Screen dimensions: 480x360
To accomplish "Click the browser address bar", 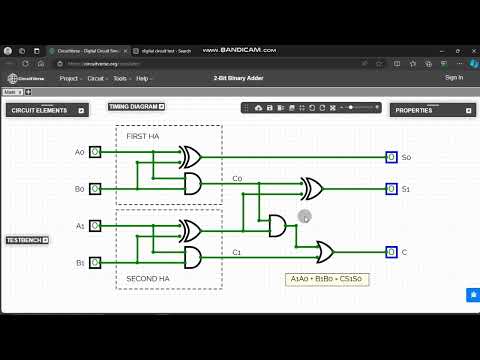I will (210, 64).
